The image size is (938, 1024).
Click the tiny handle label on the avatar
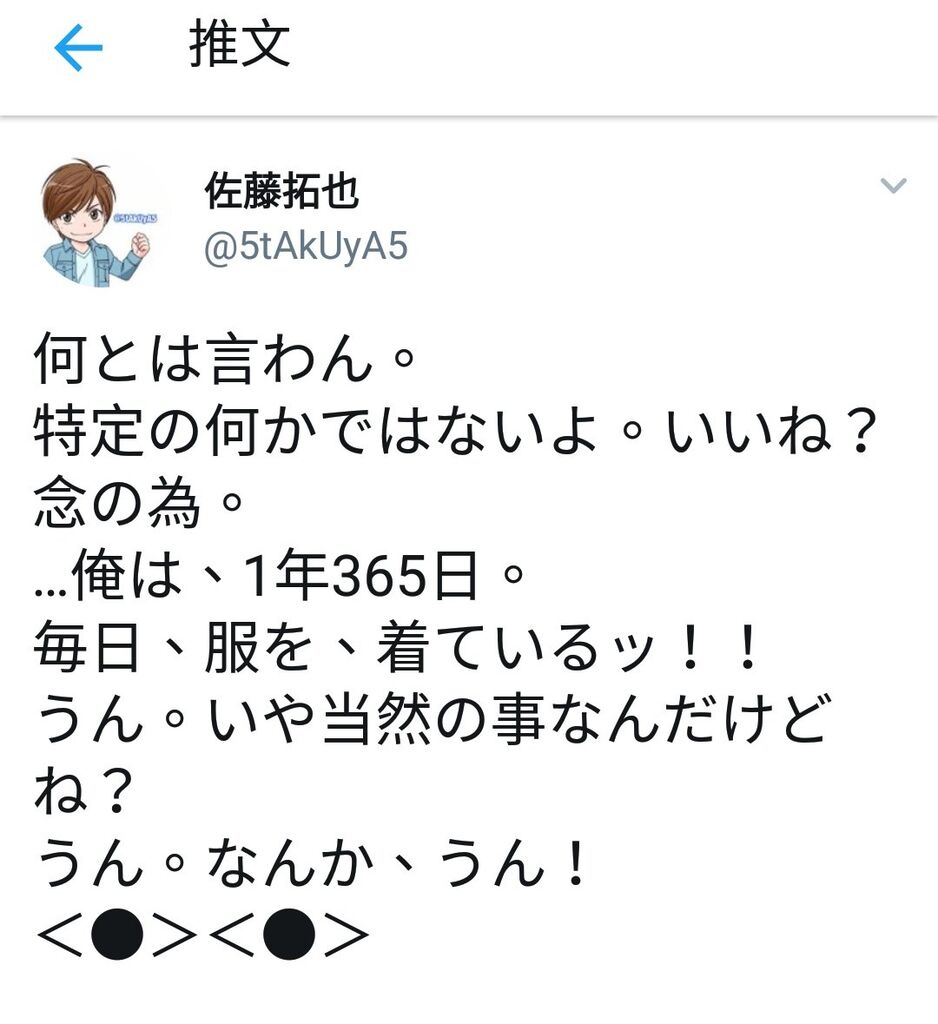tap(135, 218)
